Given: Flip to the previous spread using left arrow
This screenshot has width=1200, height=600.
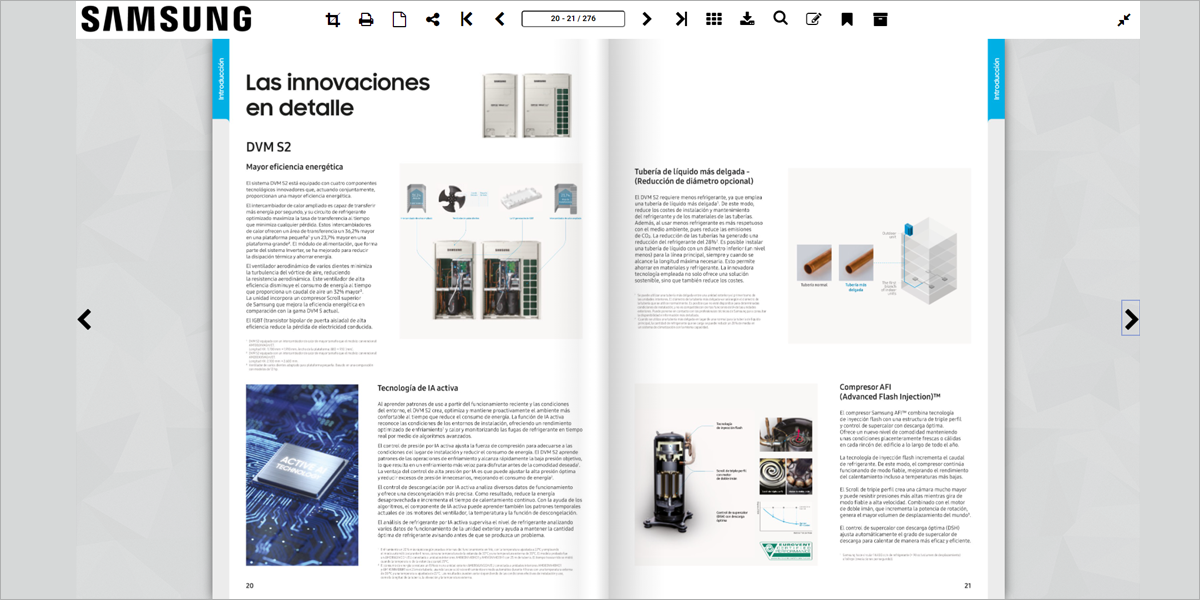Looking at the screenshot, I should tap(85, 320).
